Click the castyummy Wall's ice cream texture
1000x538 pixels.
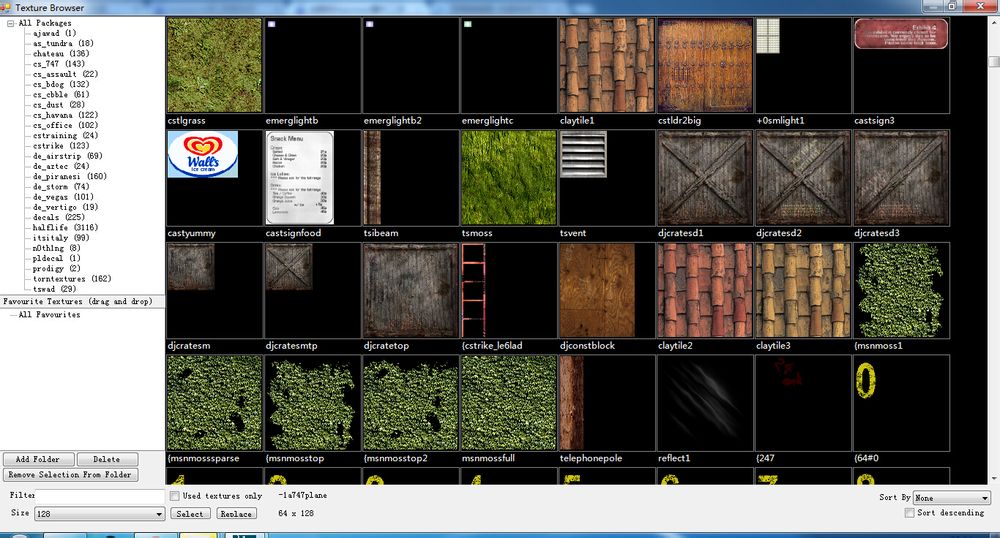pos(203,156)
